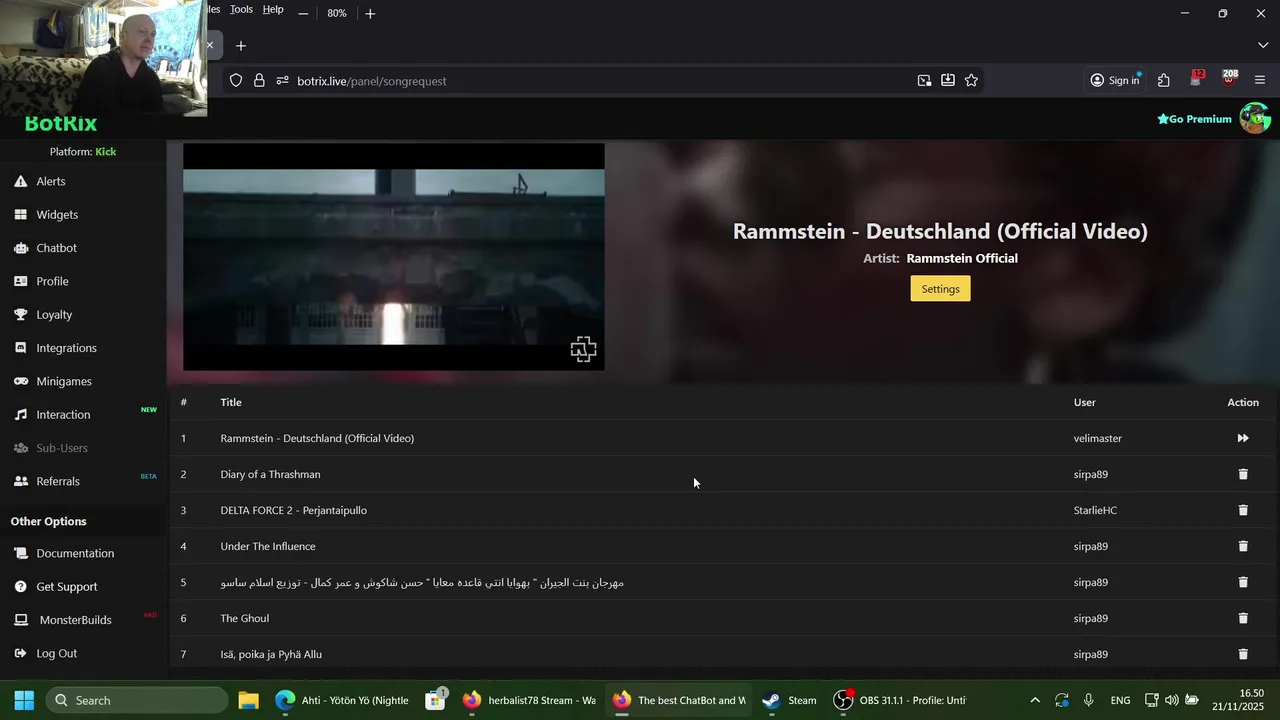The width and height of the screenshot is (1280, 720).
Task: Click the user StarlieHC in row 3
Action: (x=1095, y=510)
